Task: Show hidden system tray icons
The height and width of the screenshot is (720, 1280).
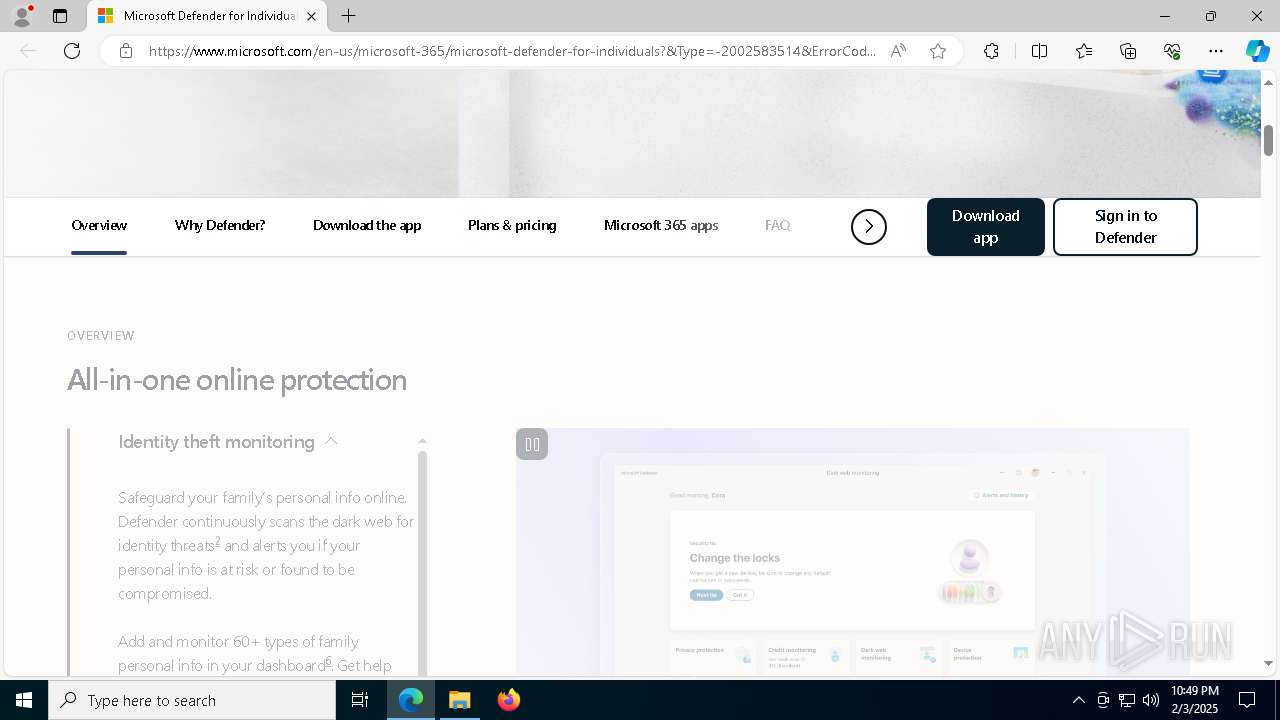Action: click(1078, 700)
